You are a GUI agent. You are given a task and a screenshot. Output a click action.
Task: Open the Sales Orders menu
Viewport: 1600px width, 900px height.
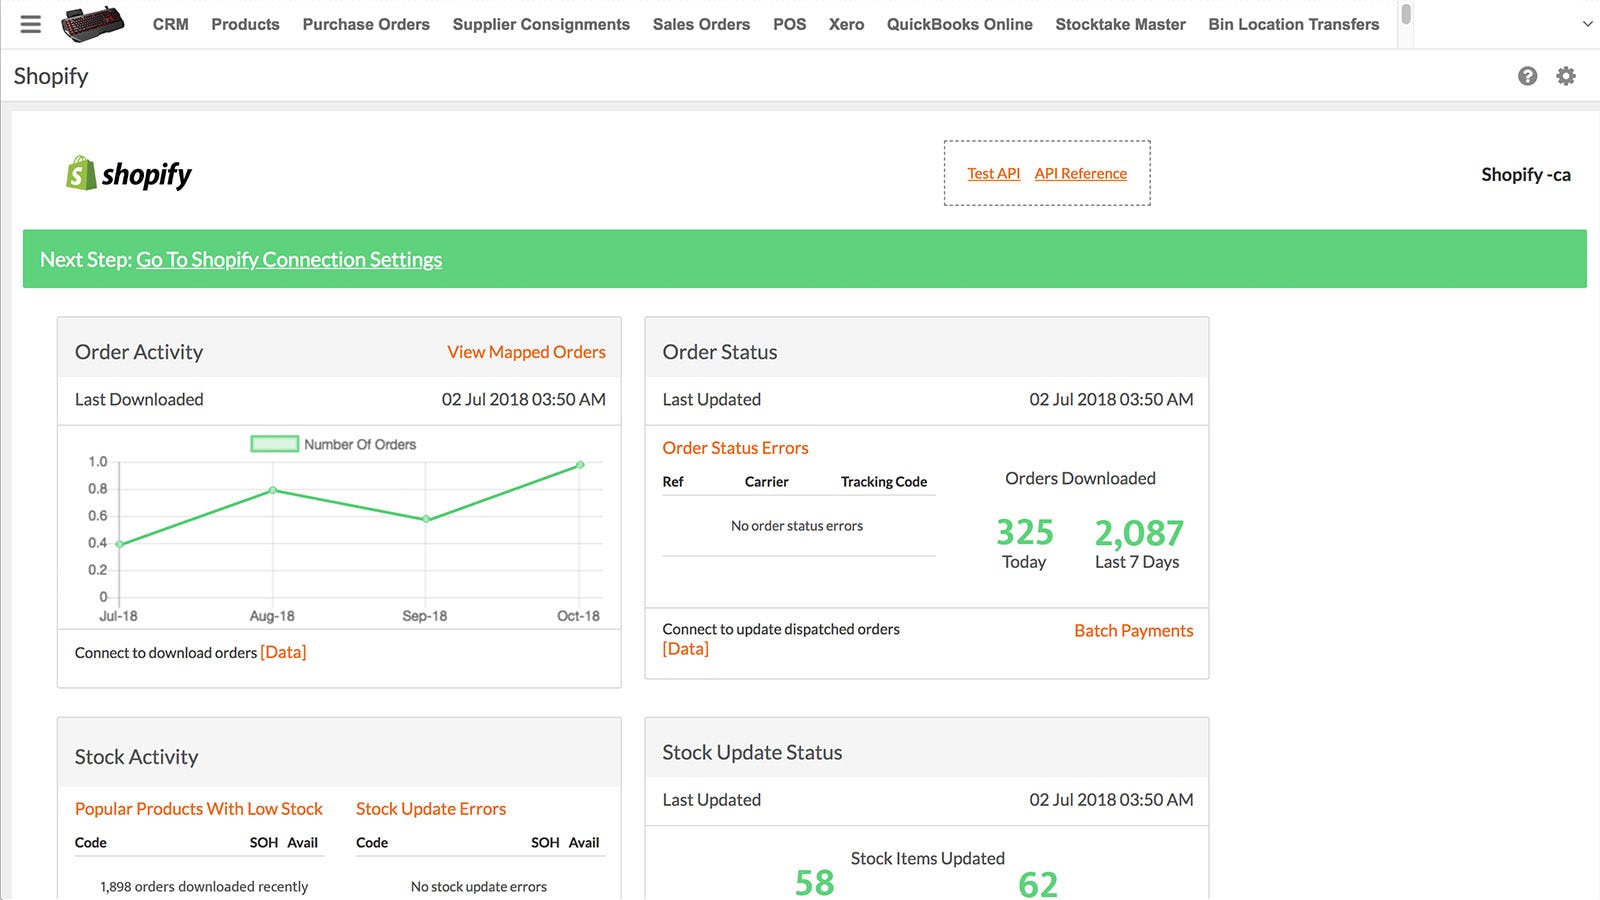[x=701, y=24]
